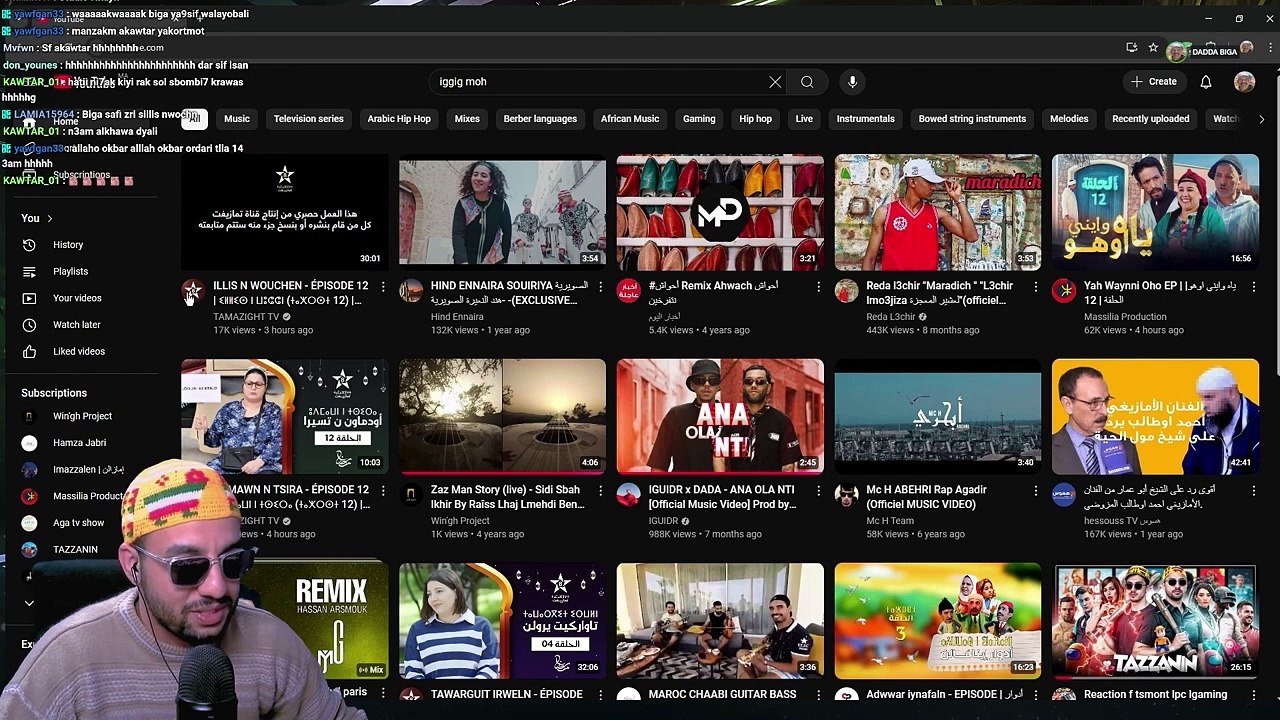Bookmark the page with the star icon
Viewport: 1280px width, 720px height.
1153,47
